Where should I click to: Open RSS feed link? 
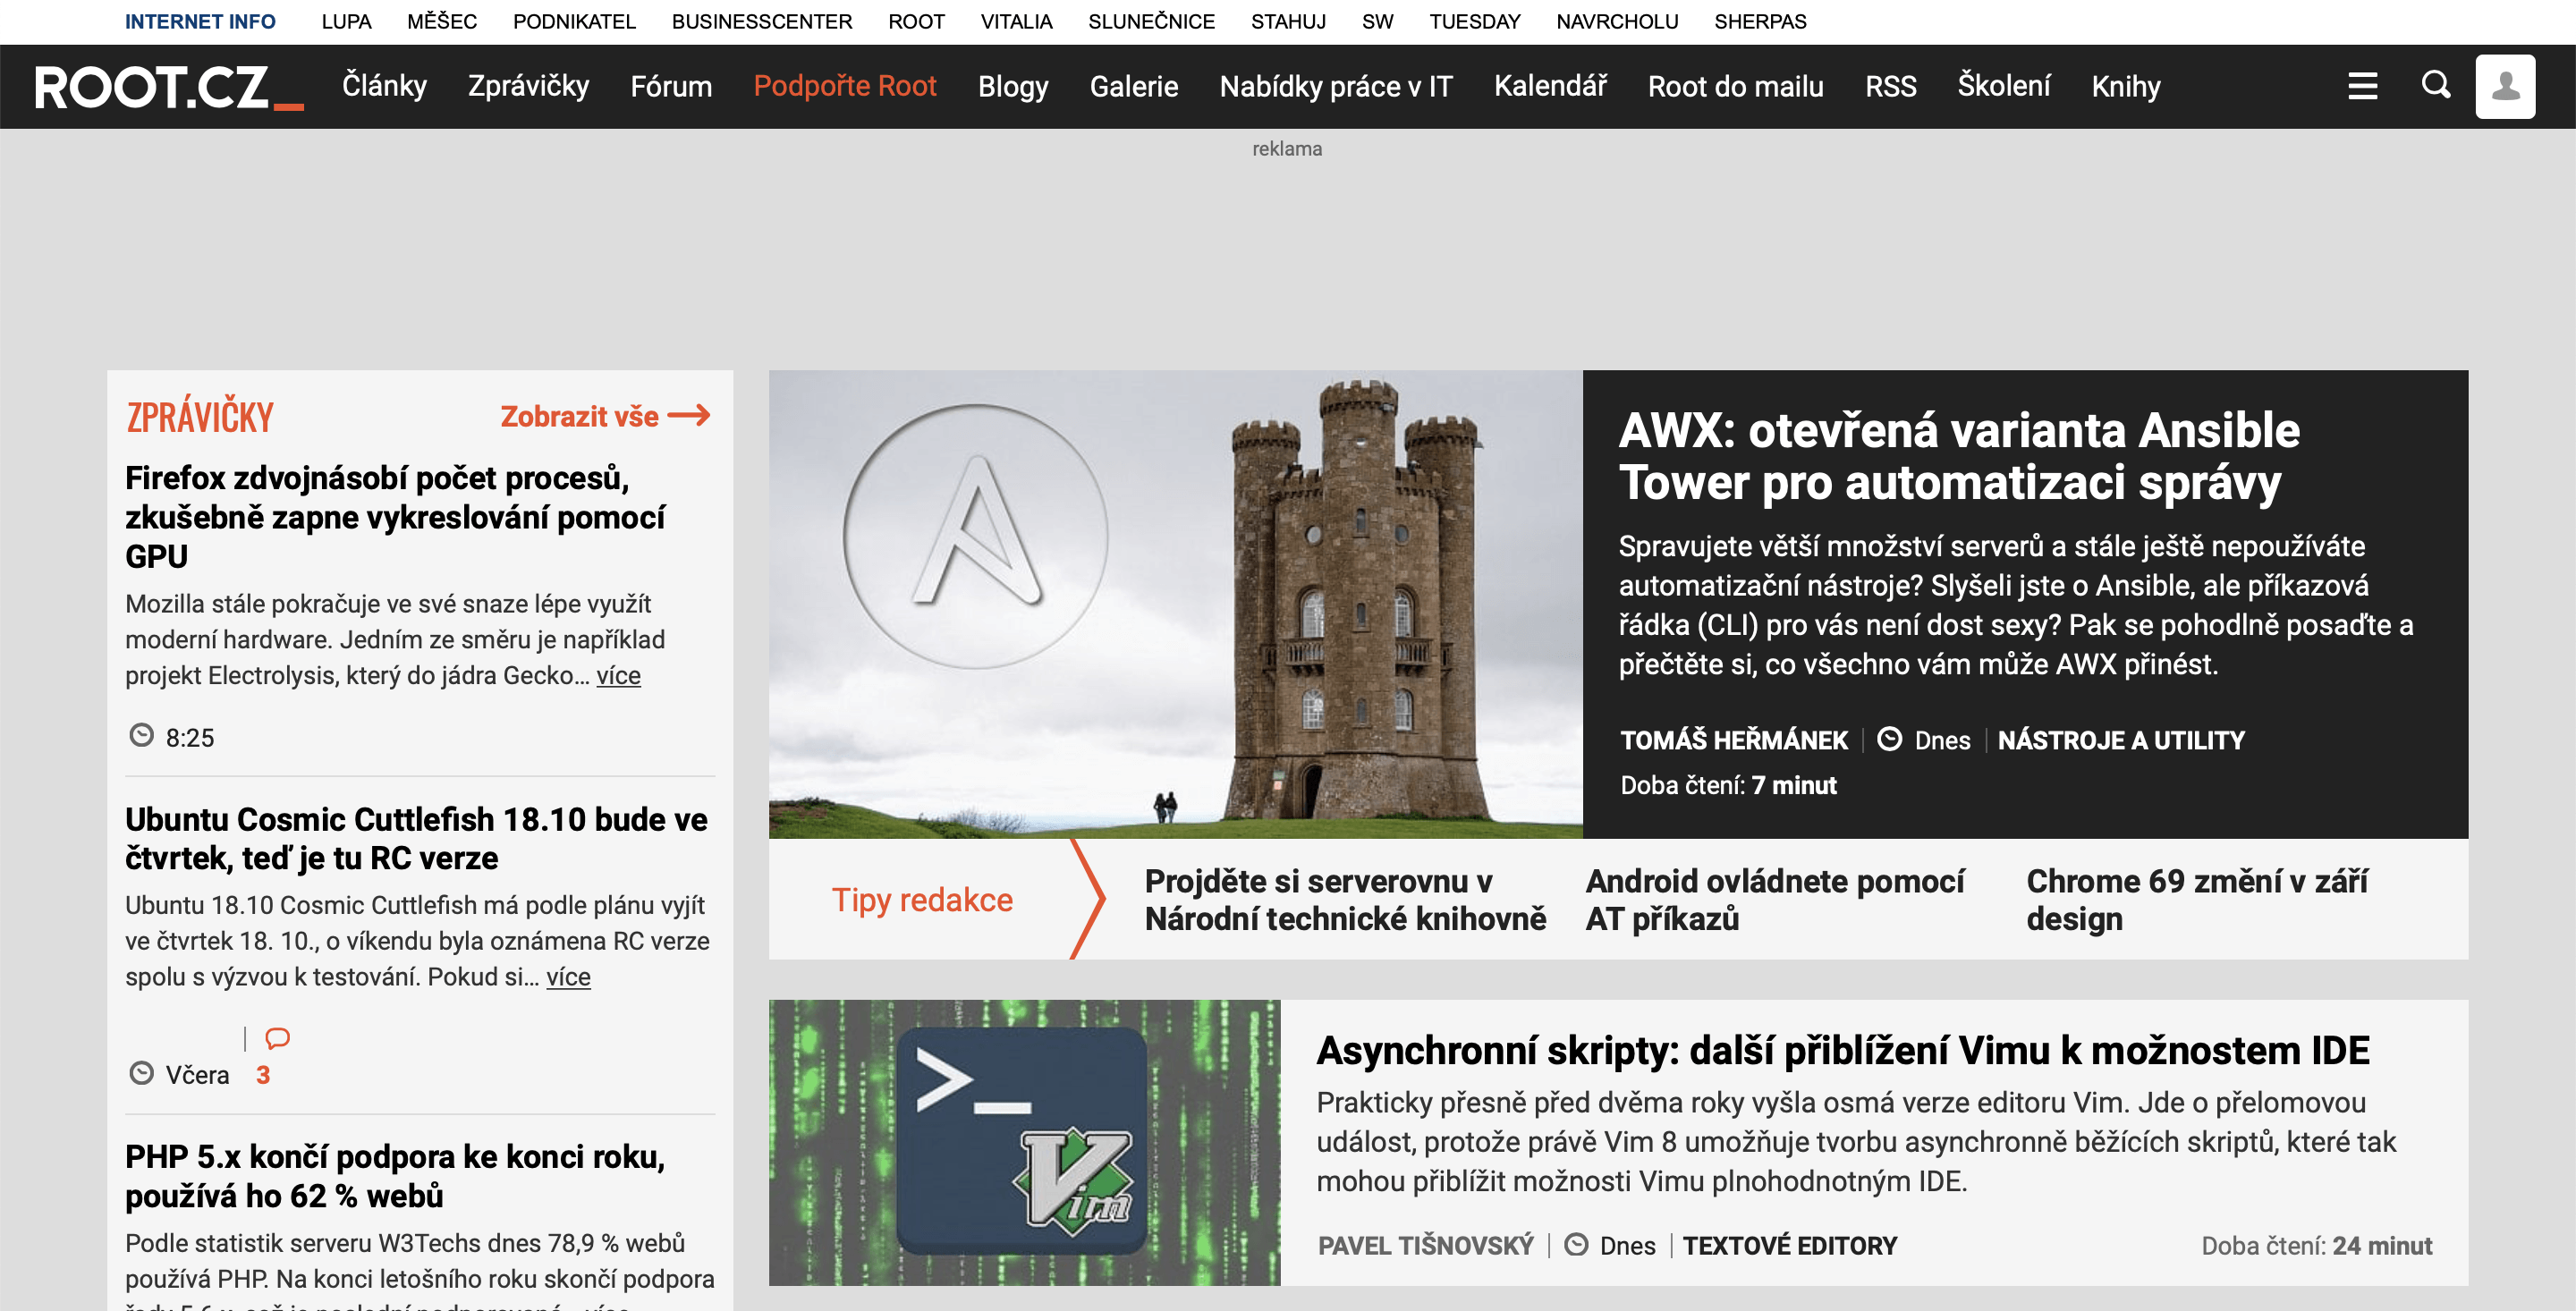[x=1890, y=86]
